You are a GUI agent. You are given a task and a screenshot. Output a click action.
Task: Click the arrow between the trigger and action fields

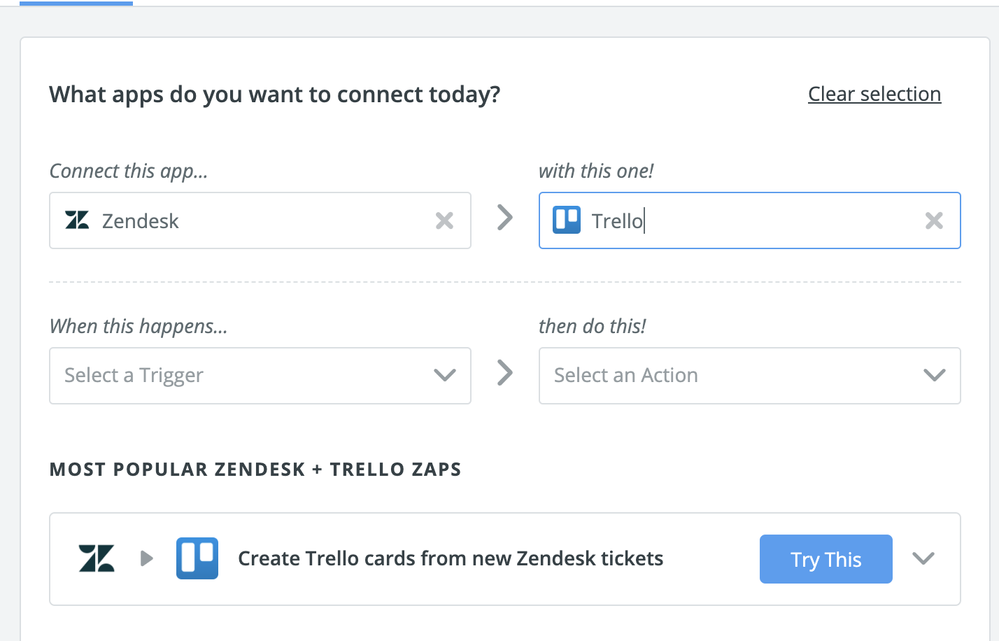[x=505, y=374]
